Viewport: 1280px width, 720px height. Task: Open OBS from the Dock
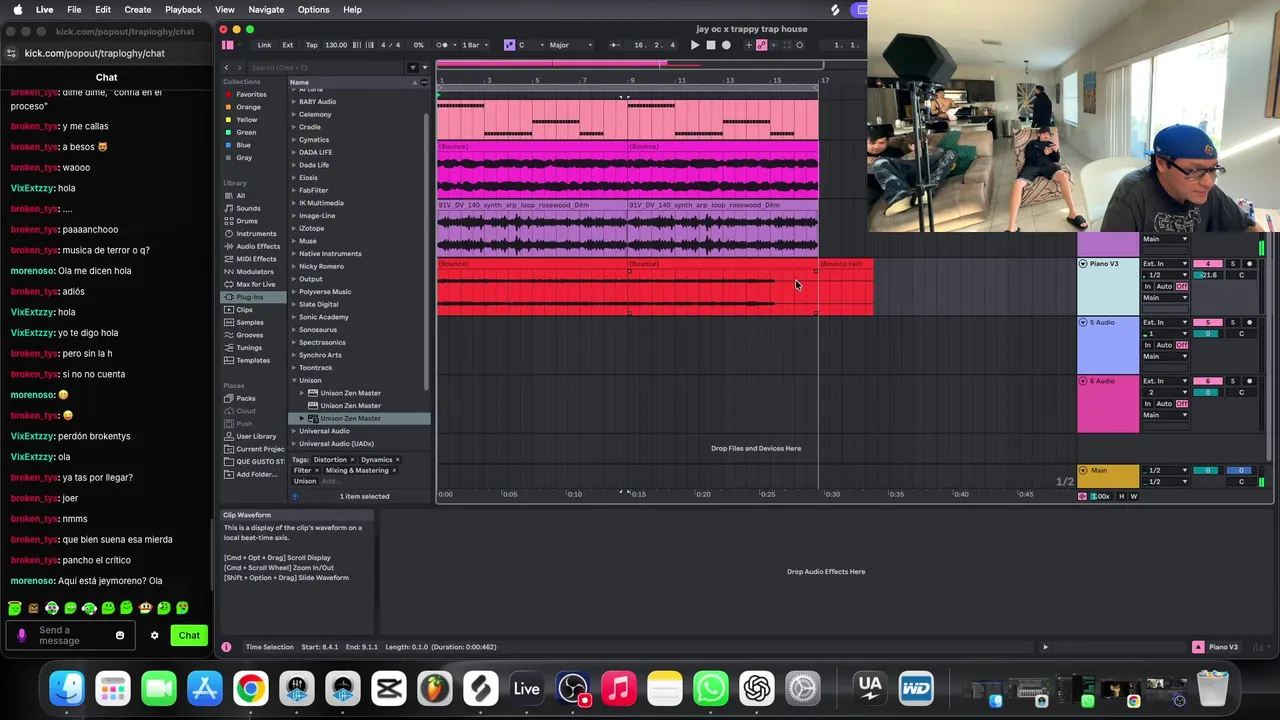click(573, 688)
